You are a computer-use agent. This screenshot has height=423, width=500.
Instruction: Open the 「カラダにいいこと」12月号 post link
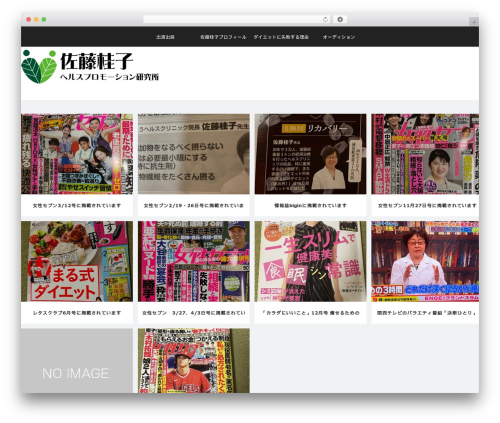tap(310, 313)
